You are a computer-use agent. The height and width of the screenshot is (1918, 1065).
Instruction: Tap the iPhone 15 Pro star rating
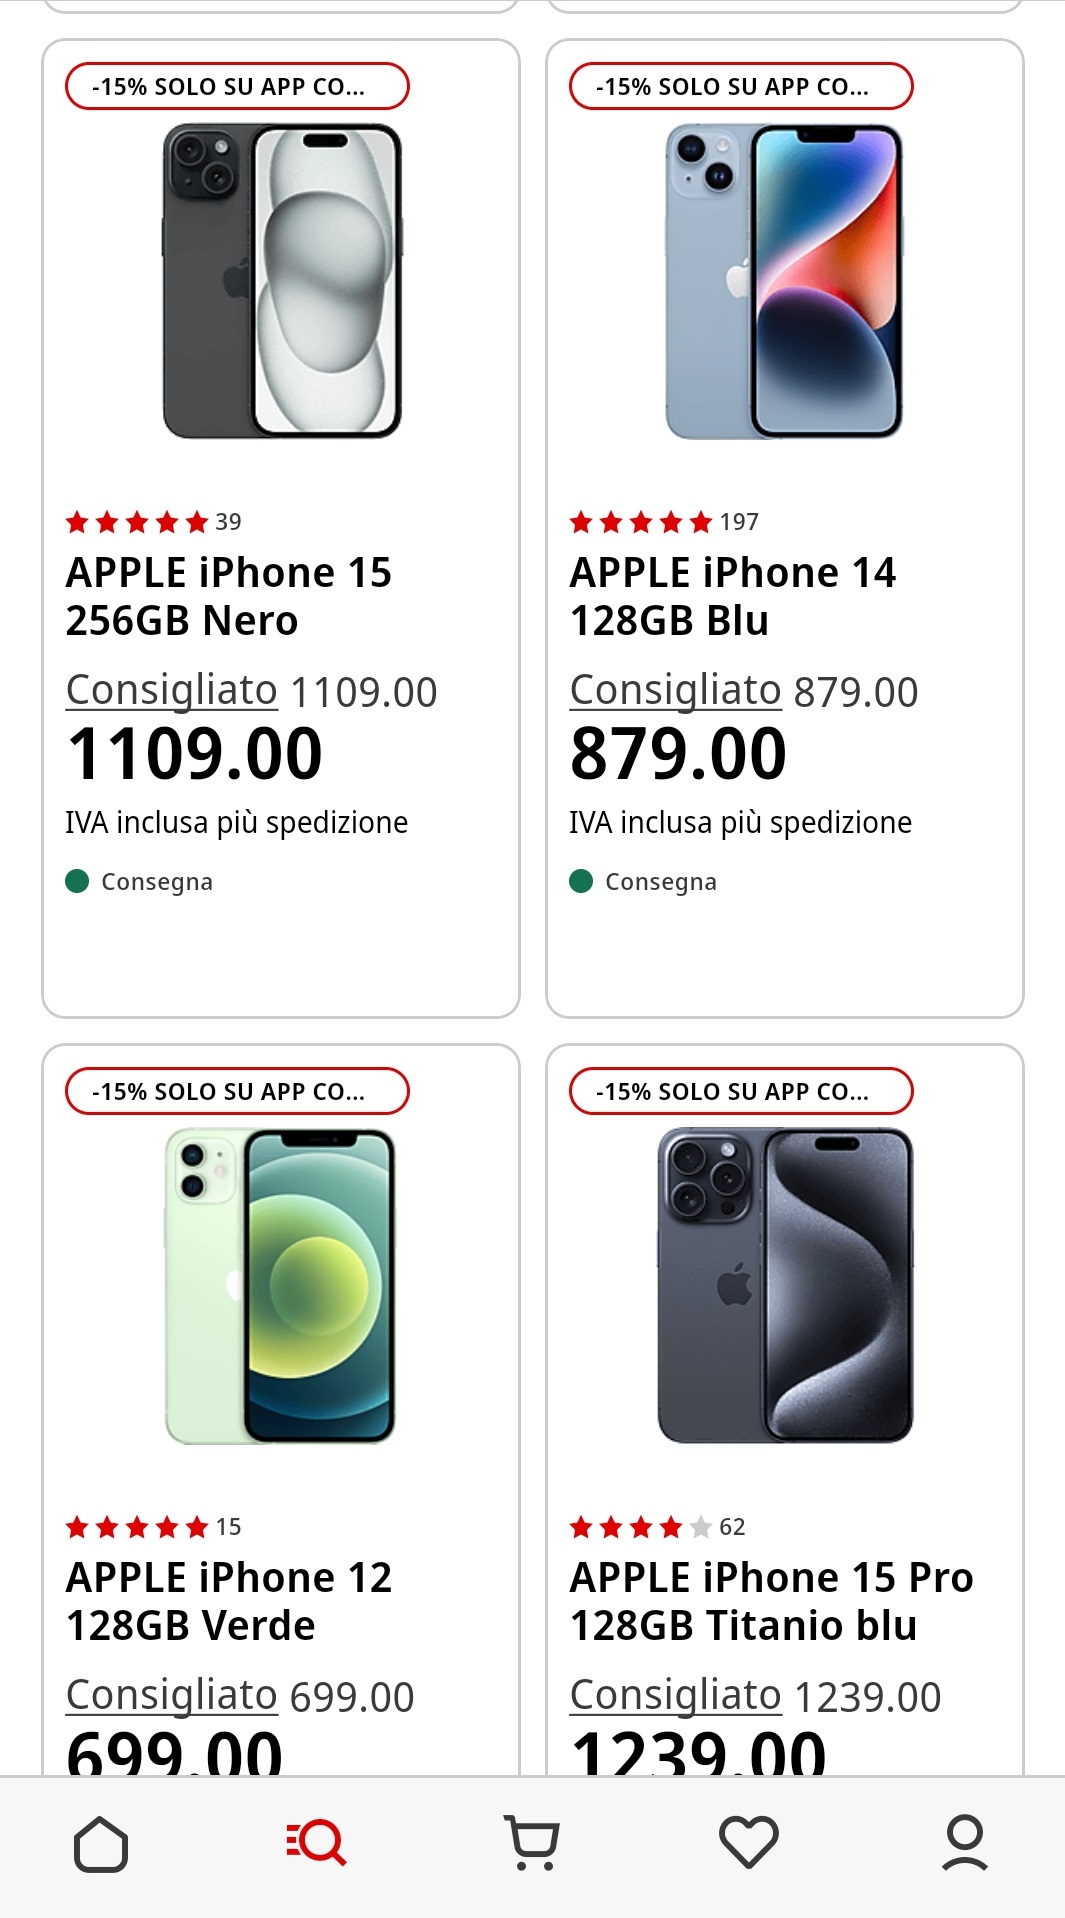click(641, 1527)
